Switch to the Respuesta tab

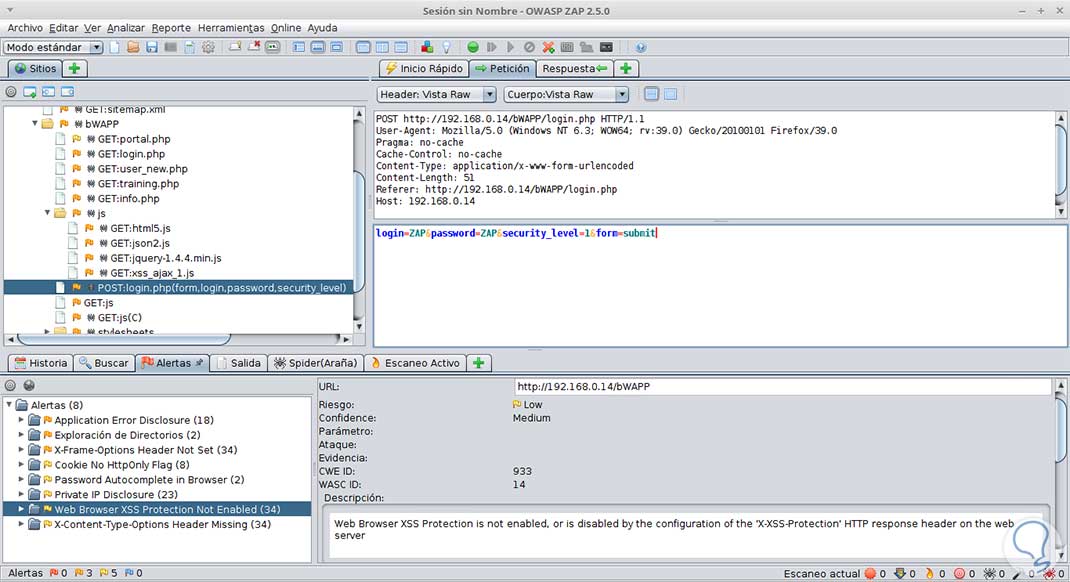[x=575, y=68]
